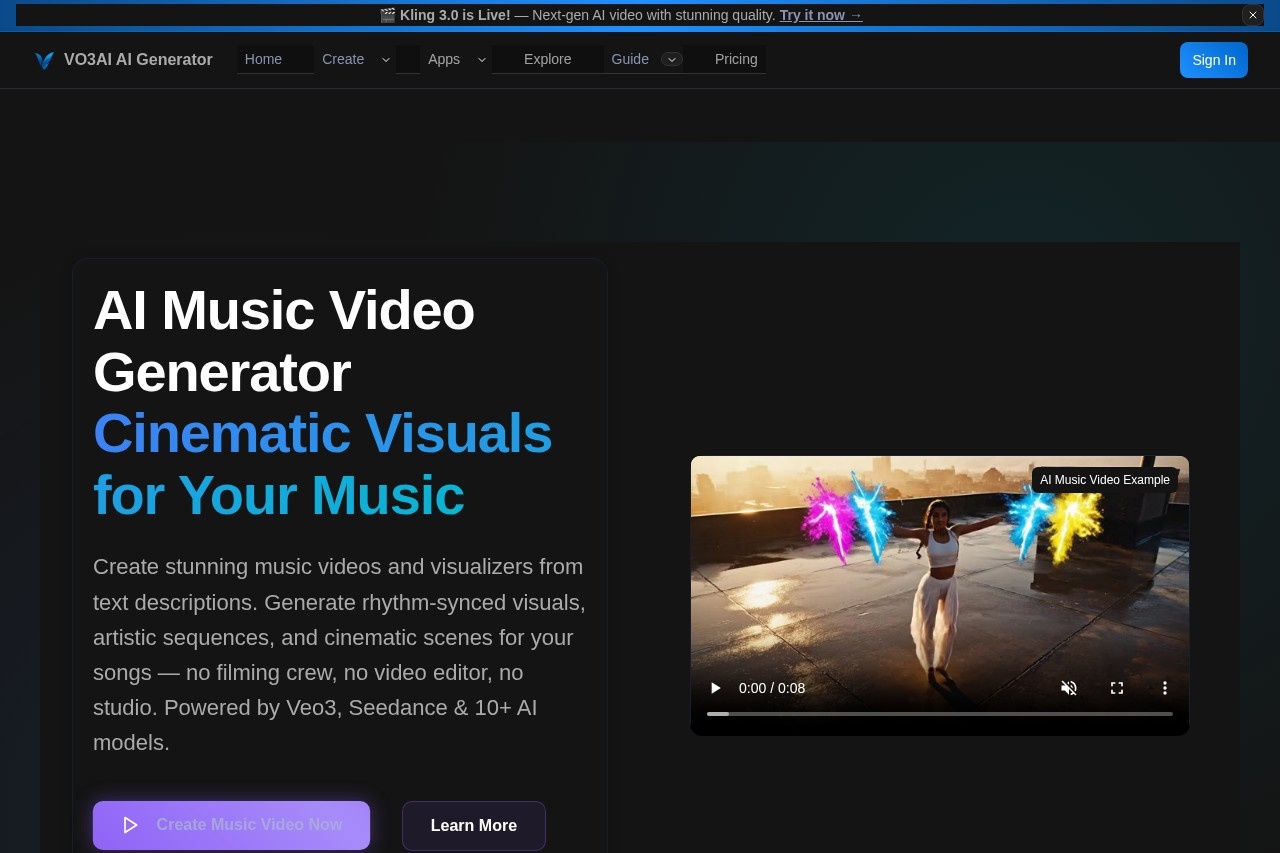1280x853 pixels.
Task: Enter fullscreen mode on the video
Action: pyautogui.click(x=1117, y=688)
